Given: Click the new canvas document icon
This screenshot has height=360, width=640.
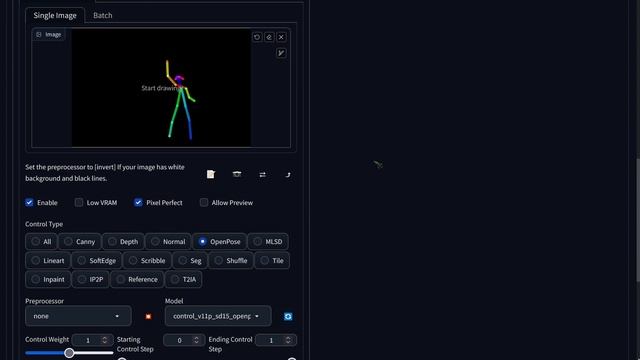Looking at the screenshot, I should click(x=211, y=174).
